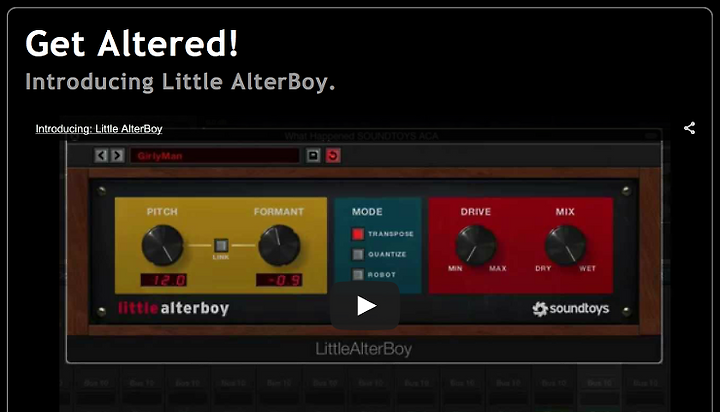
Task: Click the soundtoys logo
Action: tap(571, 309)
